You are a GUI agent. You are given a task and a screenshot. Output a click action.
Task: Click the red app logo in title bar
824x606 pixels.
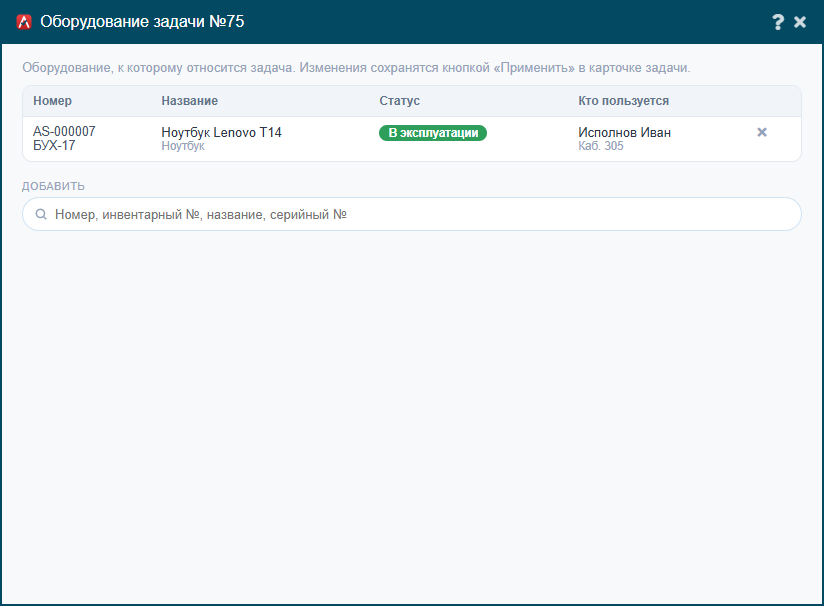point(24,22)
